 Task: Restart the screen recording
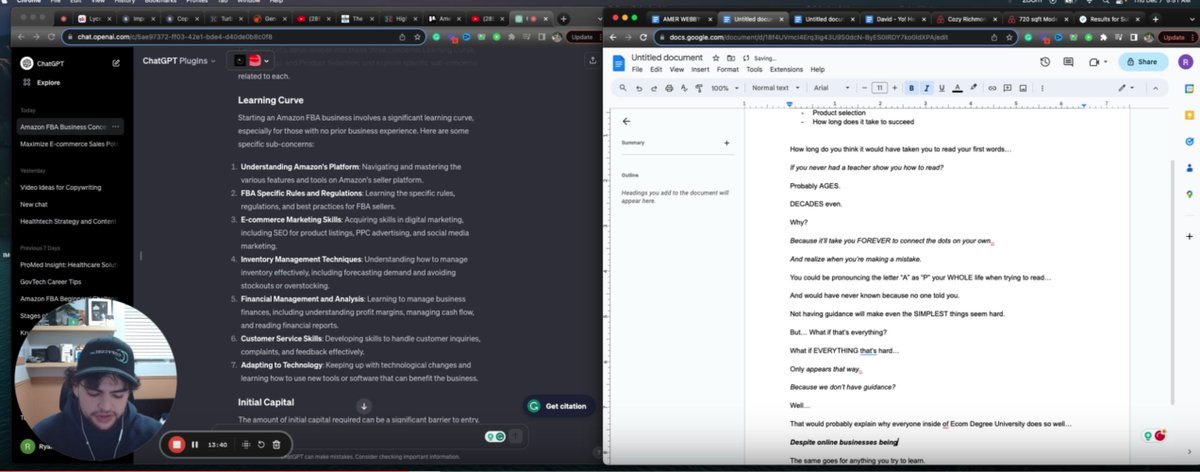(262, 444)
